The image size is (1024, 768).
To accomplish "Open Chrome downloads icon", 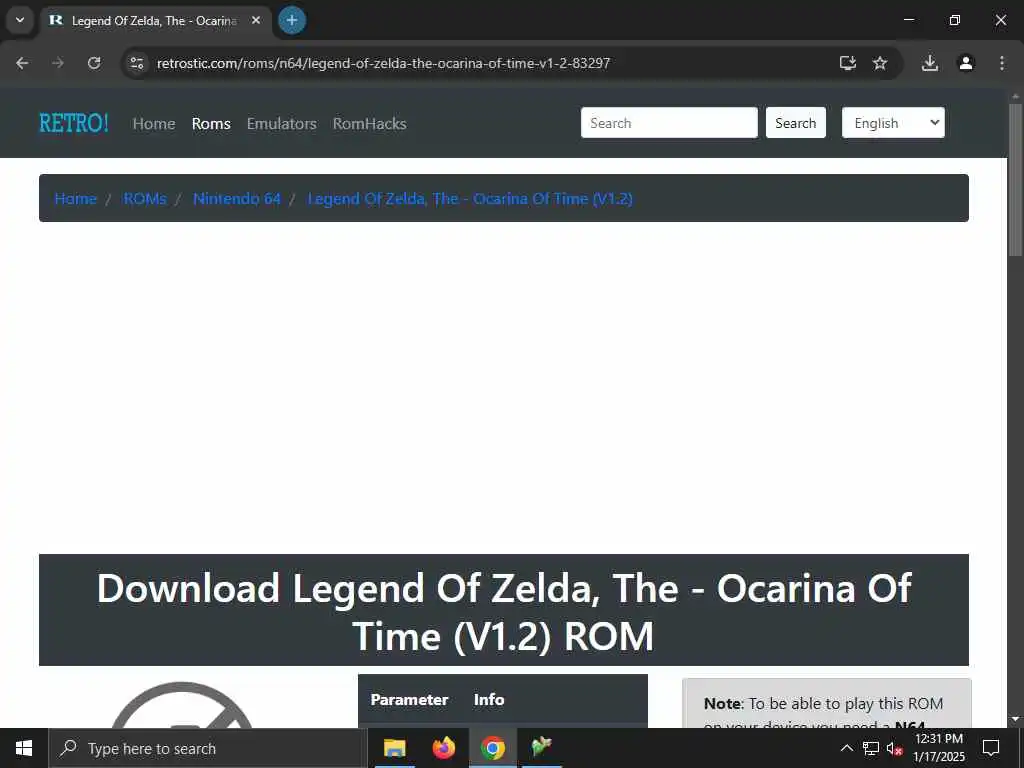I will click(929, 63).
